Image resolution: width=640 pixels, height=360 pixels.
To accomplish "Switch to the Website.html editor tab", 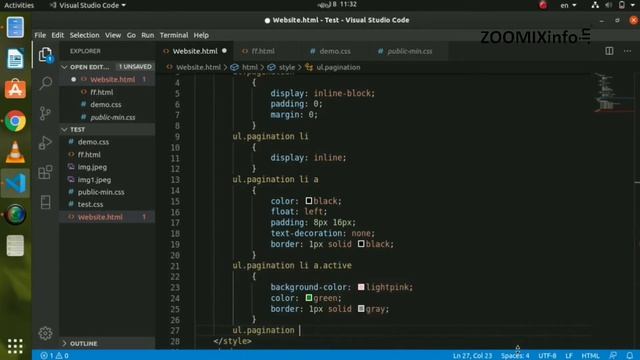I will (195, 51).
